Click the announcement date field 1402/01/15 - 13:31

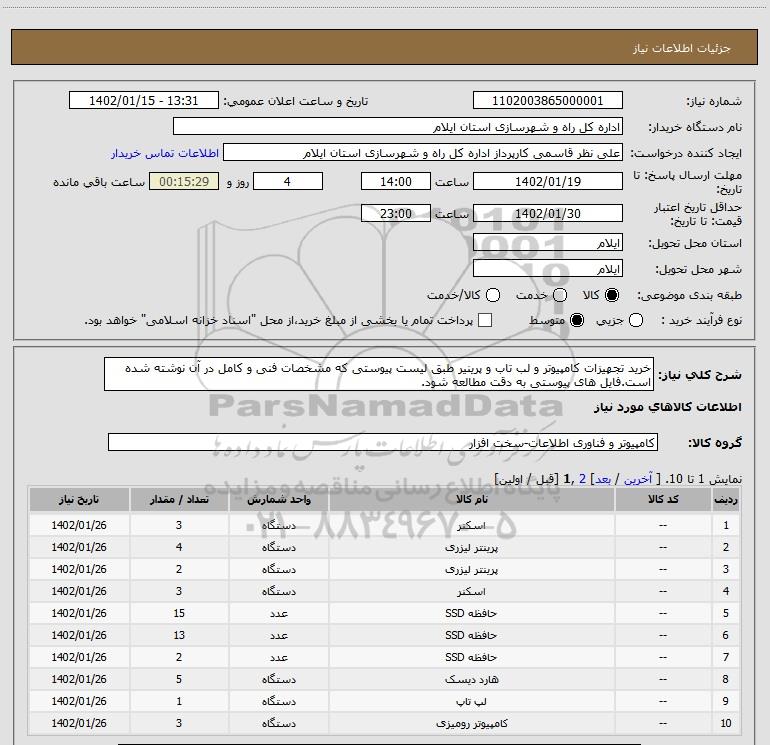click(143, 101)
